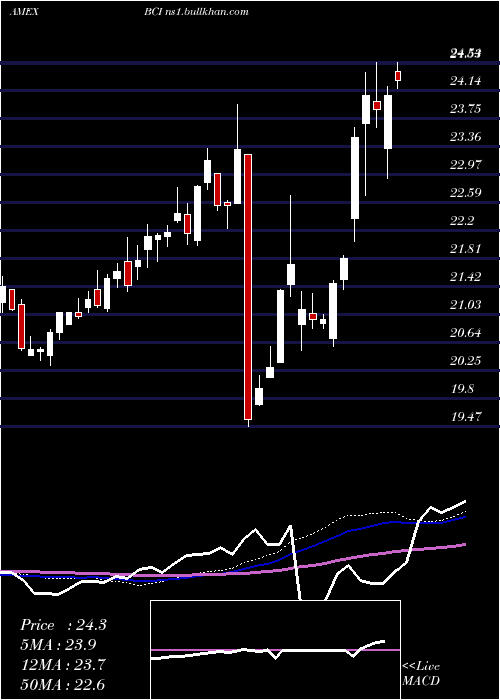
Task: Click the 50MA : 22.6 readout
Action: [x=63, y=684]
